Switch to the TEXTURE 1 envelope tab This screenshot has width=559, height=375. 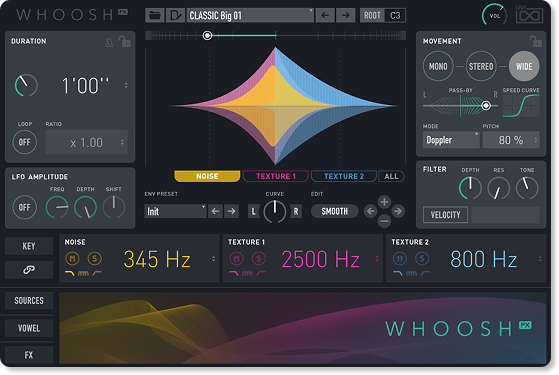click(276, 176)
